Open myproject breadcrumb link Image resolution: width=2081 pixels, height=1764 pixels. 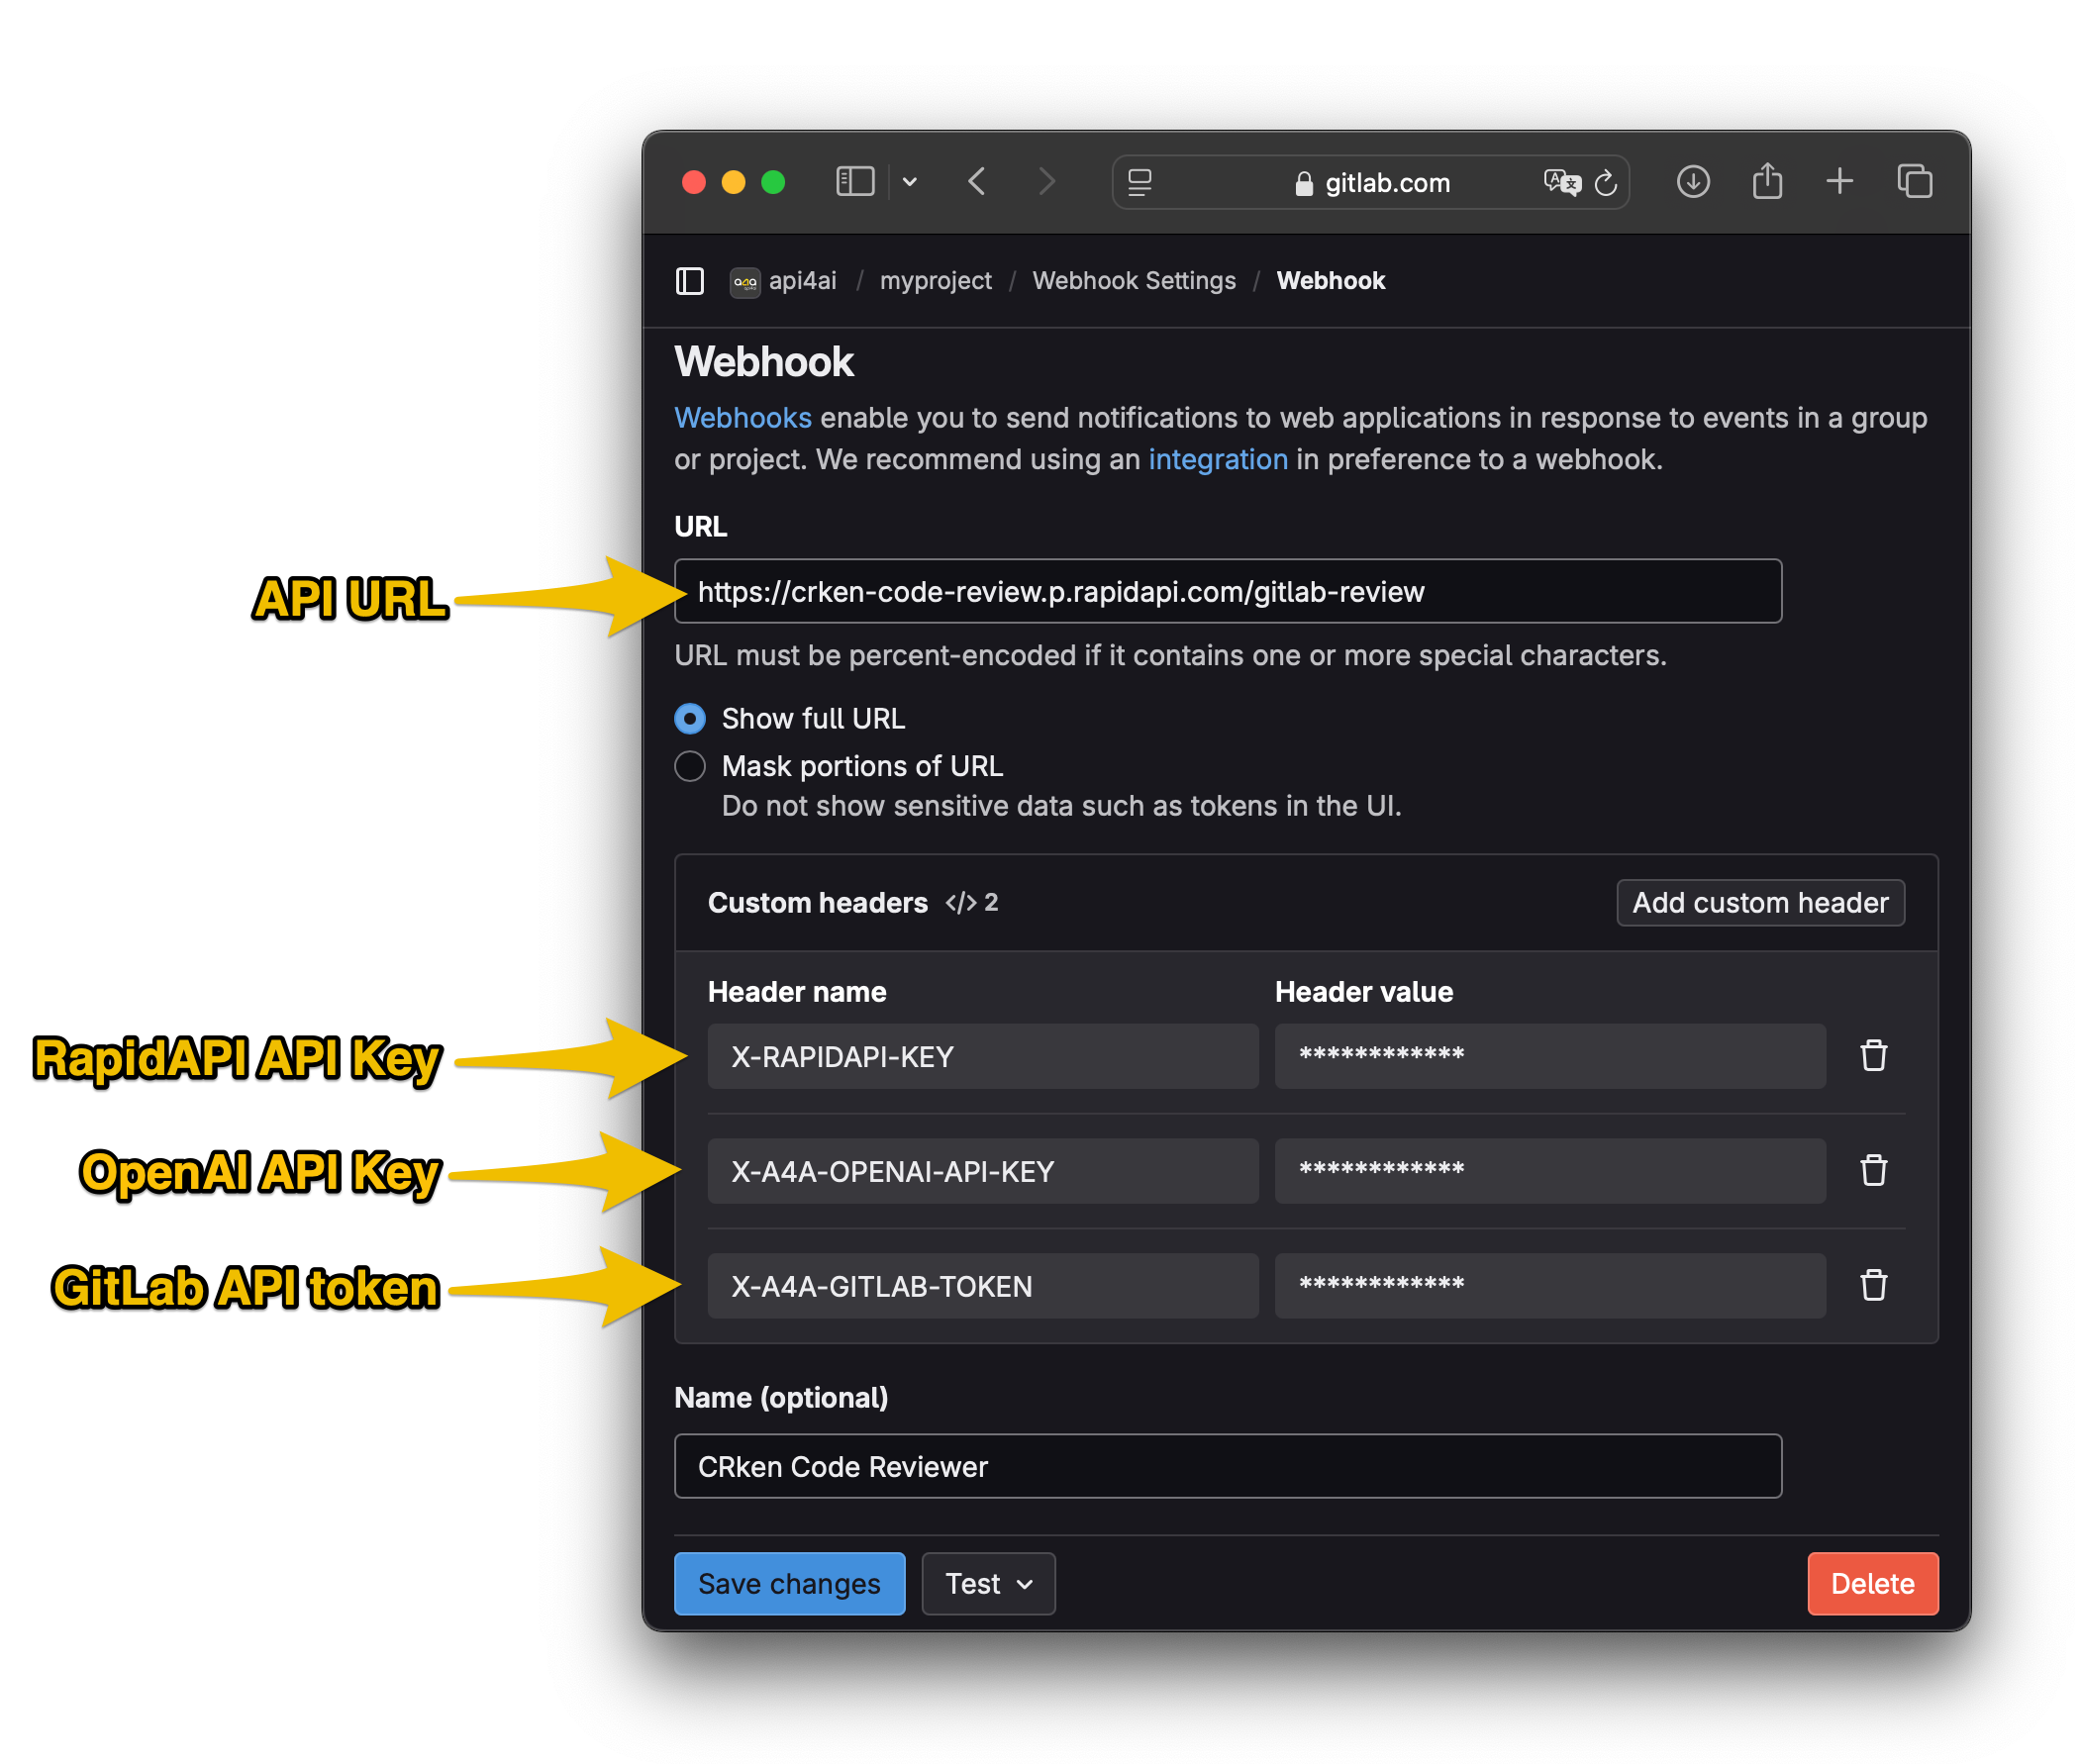click(935, 281)
